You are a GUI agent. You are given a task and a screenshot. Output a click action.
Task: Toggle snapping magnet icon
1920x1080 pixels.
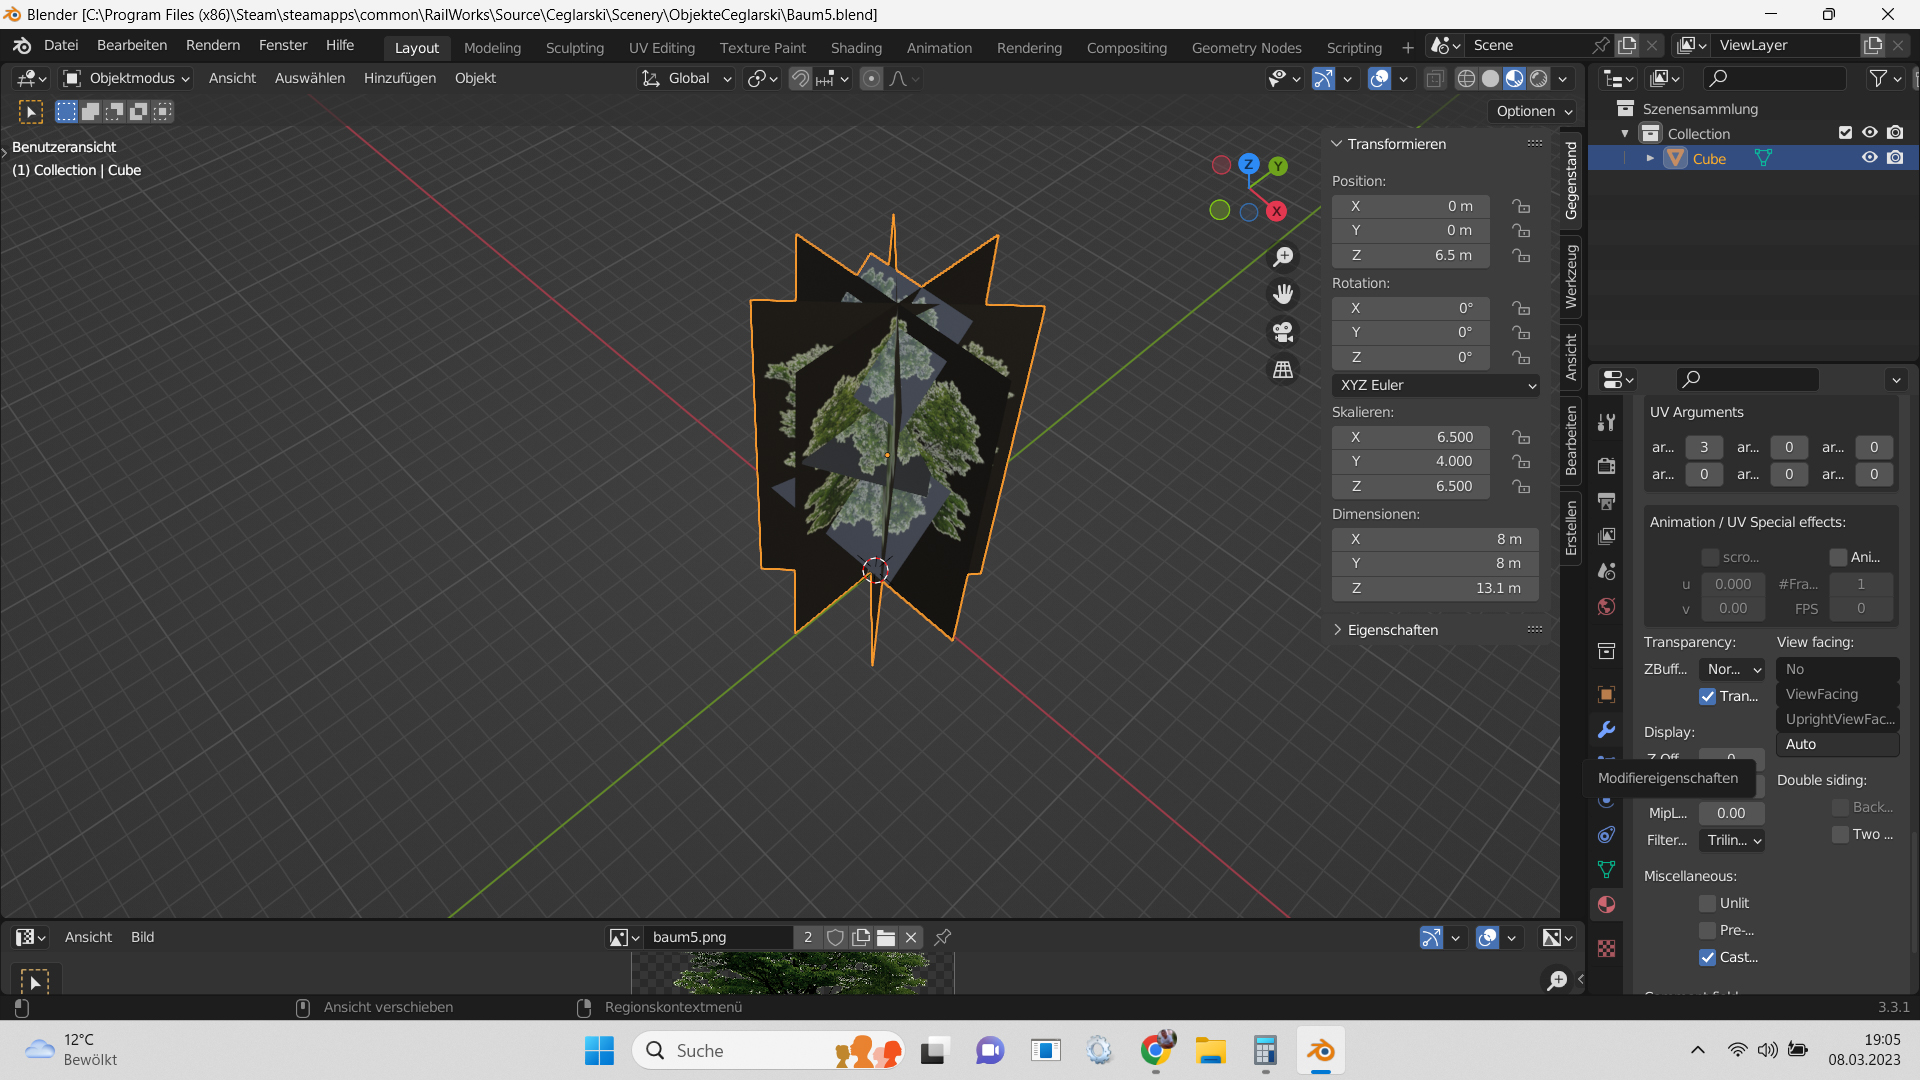point(800,78)
